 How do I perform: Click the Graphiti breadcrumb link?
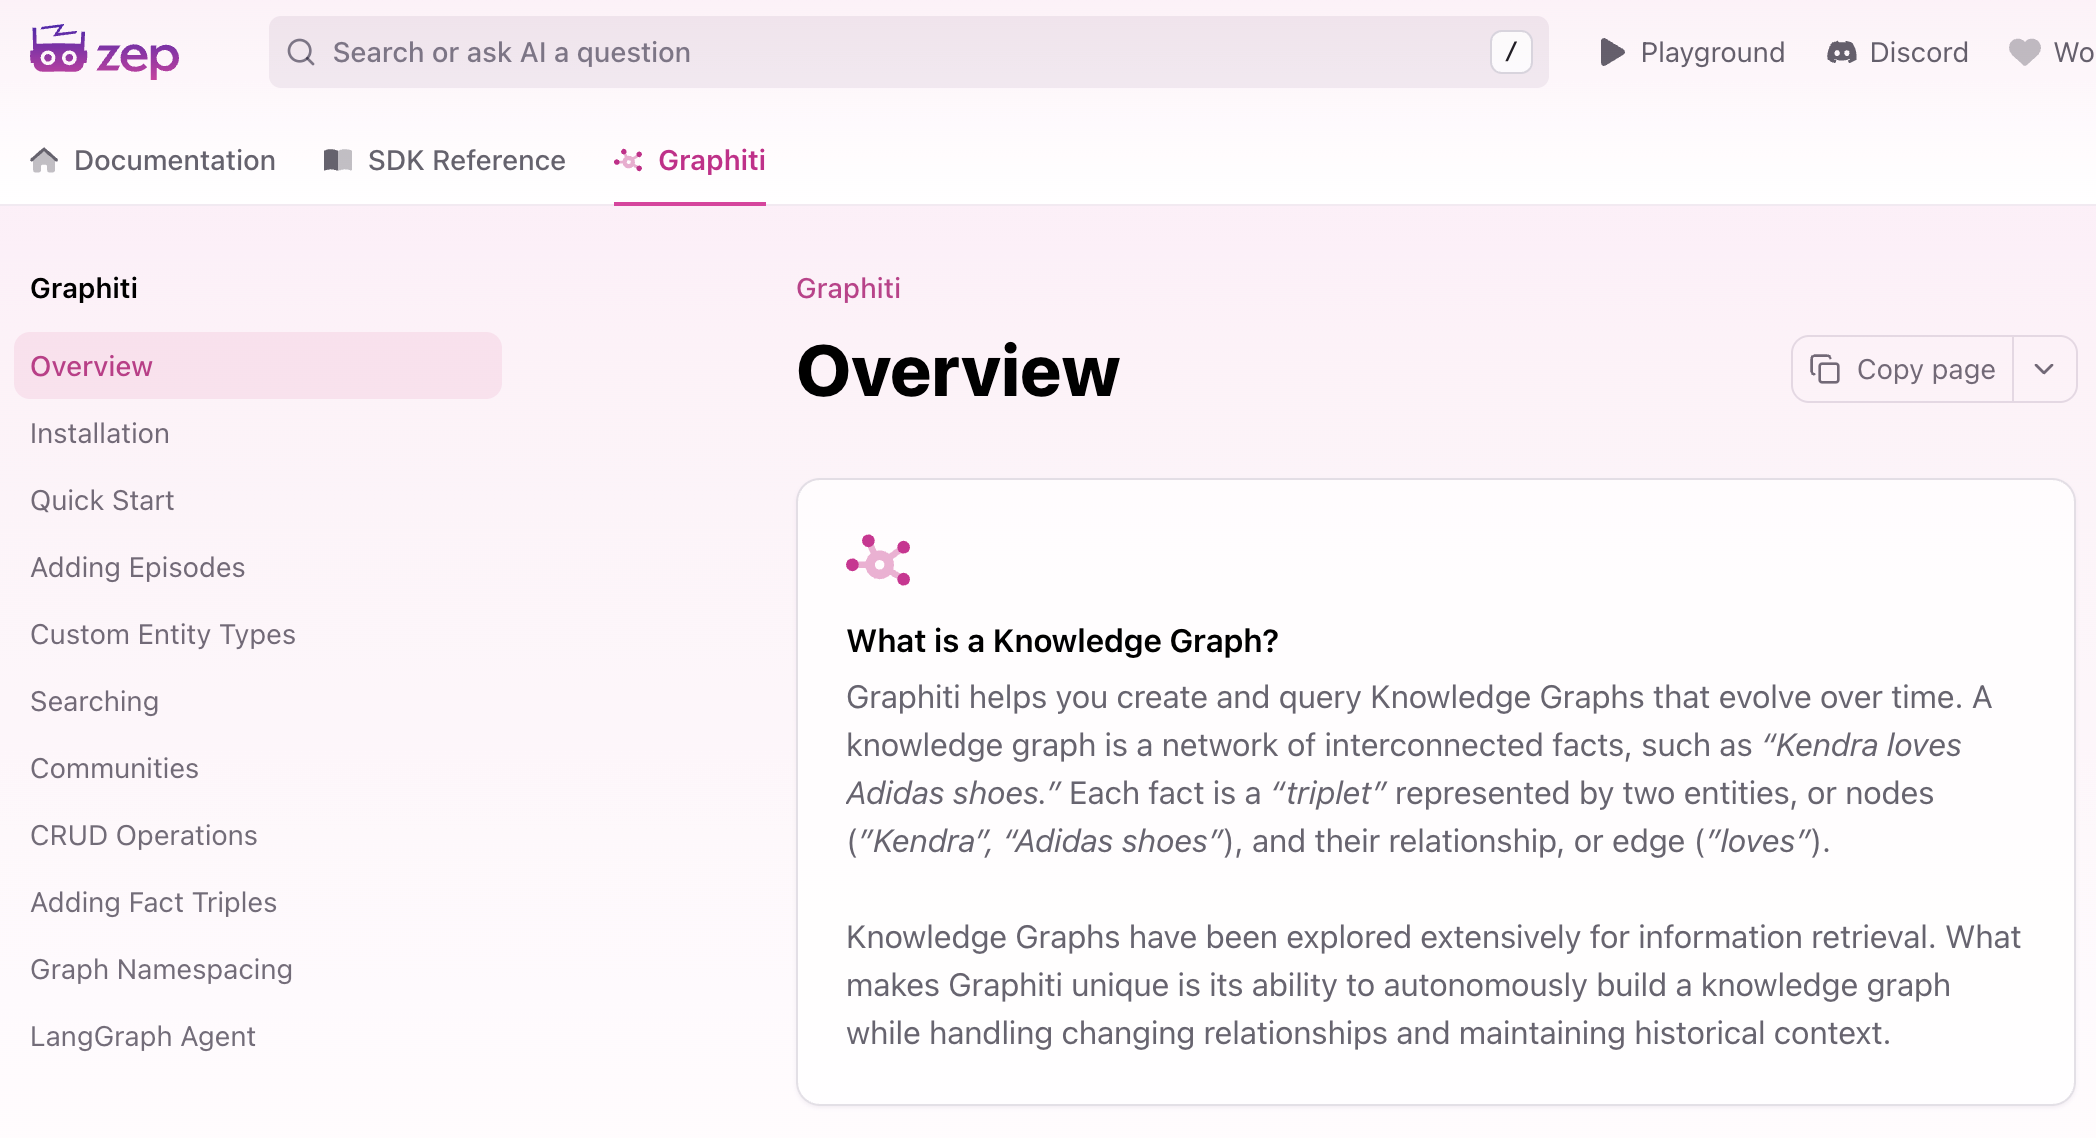pos(848,288)
